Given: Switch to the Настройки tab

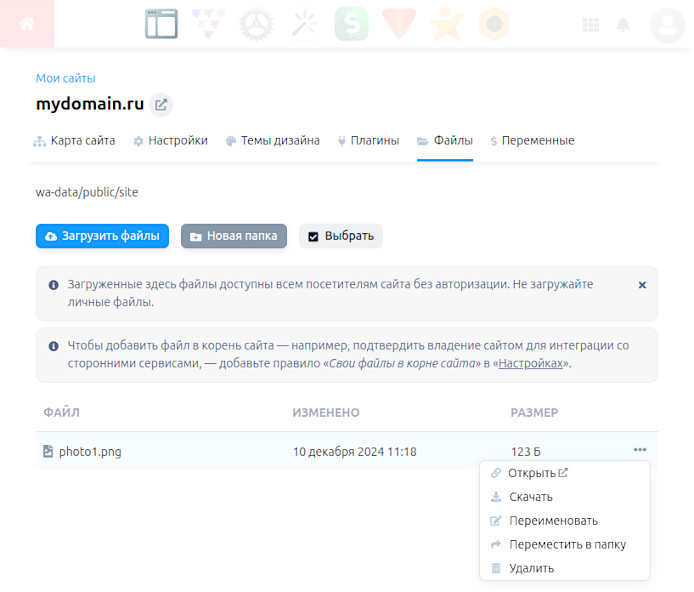Looking at the screenshot, I should coord(170,141).
